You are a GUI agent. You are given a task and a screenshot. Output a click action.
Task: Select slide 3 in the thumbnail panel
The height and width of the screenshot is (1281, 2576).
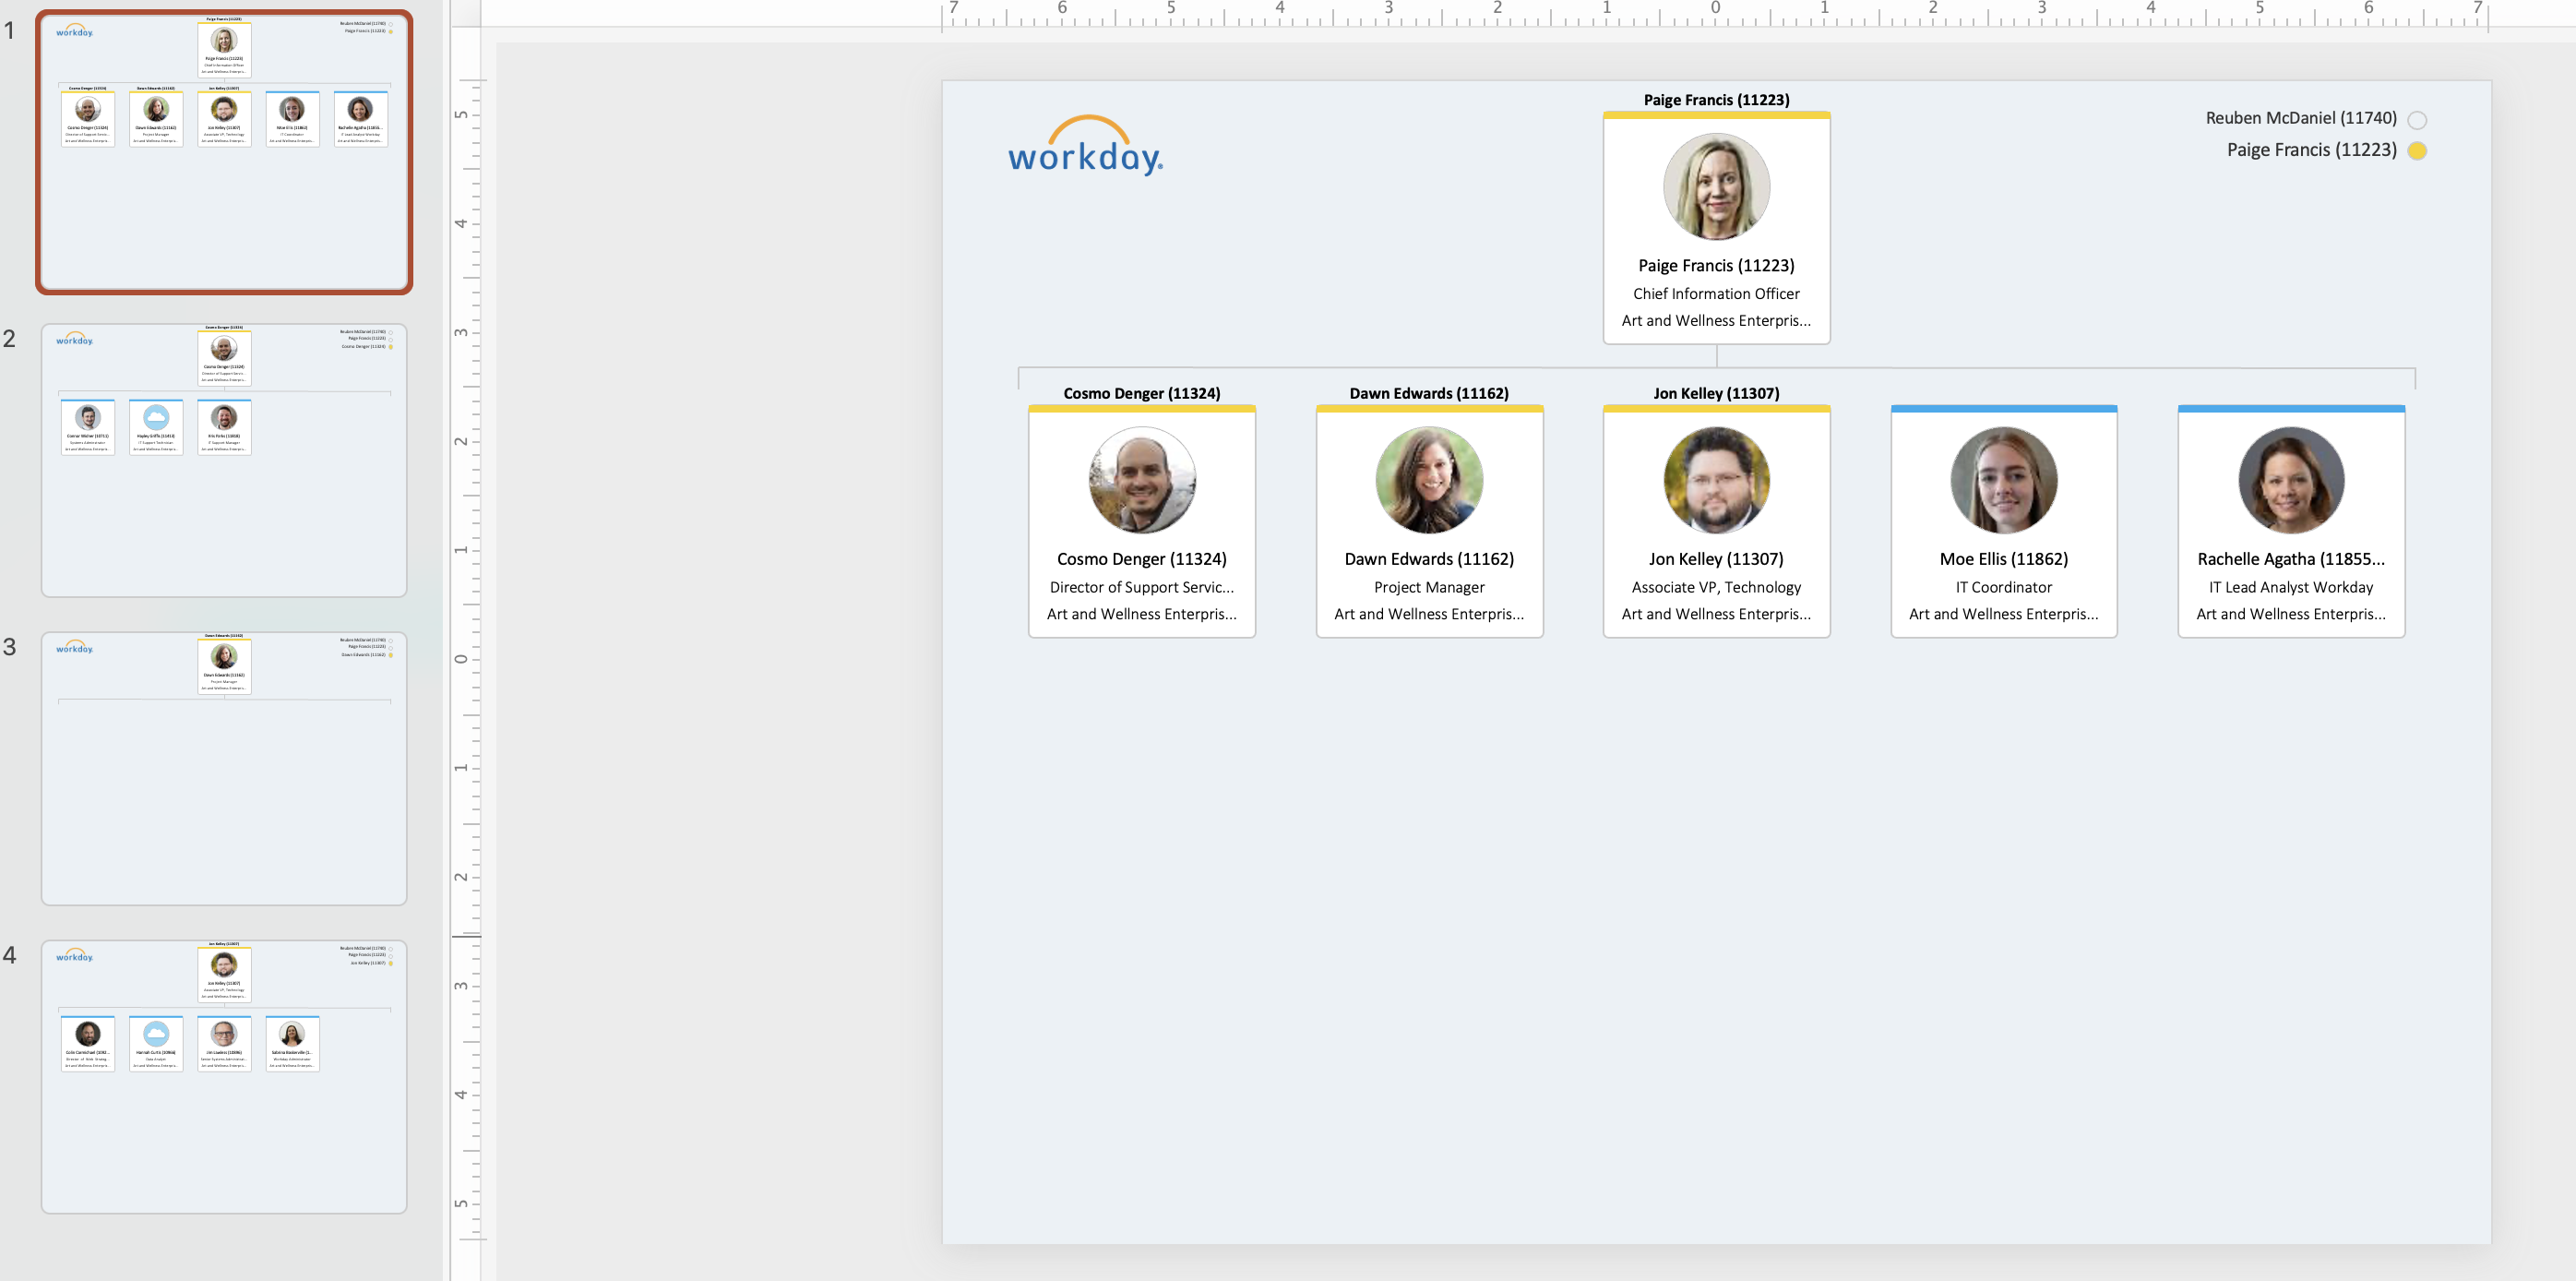coord(224,768)
